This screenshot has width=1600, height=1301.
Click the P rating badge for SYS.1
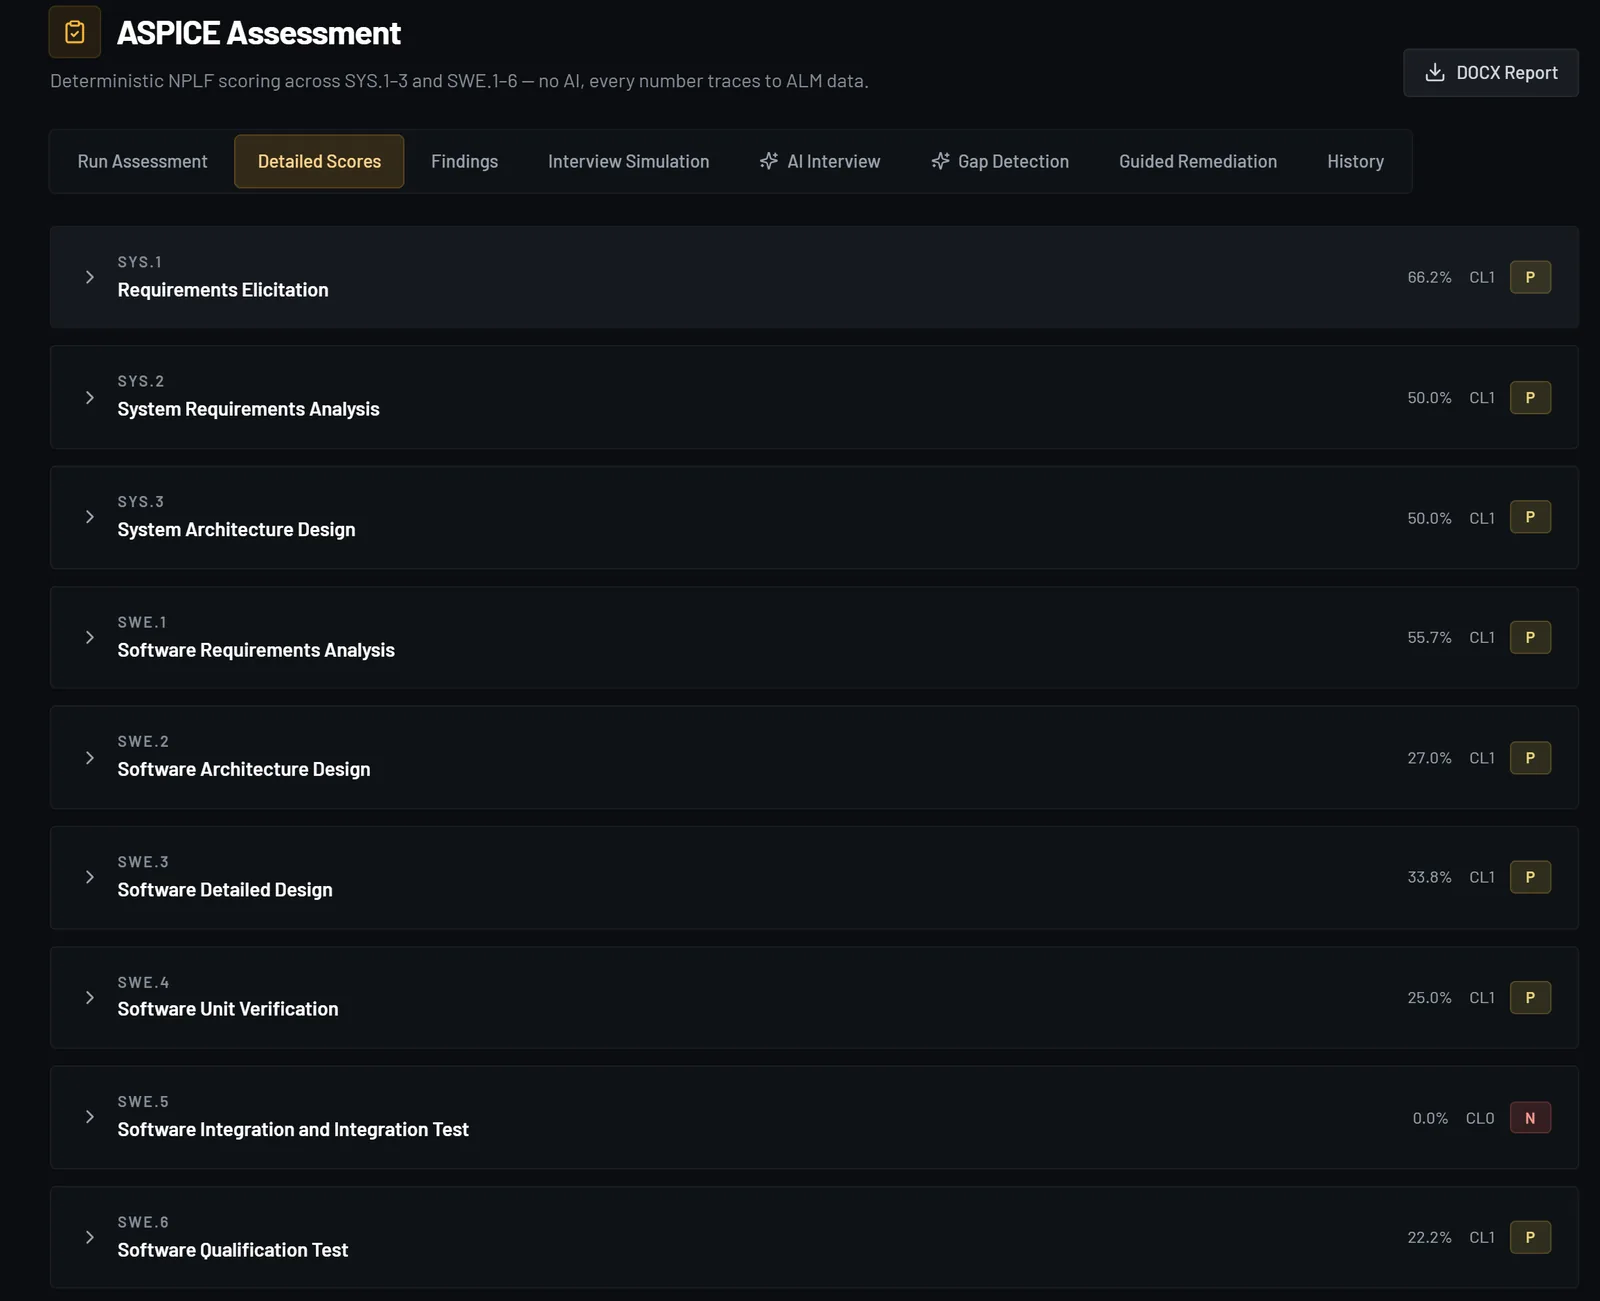[1530, 277]
